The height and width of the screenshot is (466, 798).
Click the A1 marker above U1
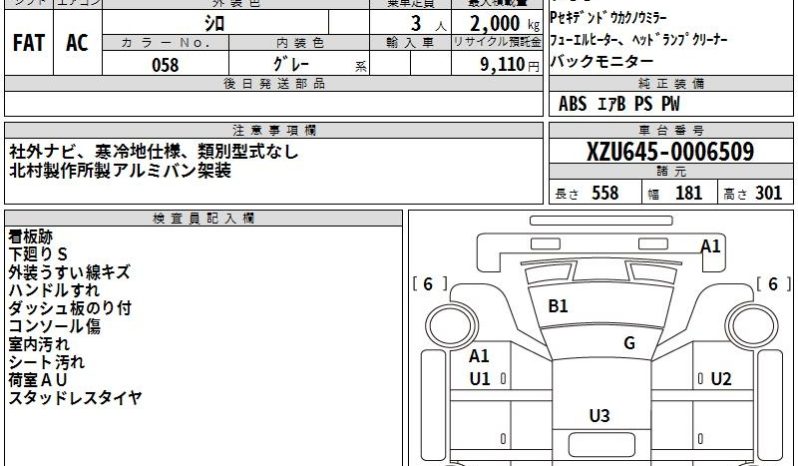point(480,356)
